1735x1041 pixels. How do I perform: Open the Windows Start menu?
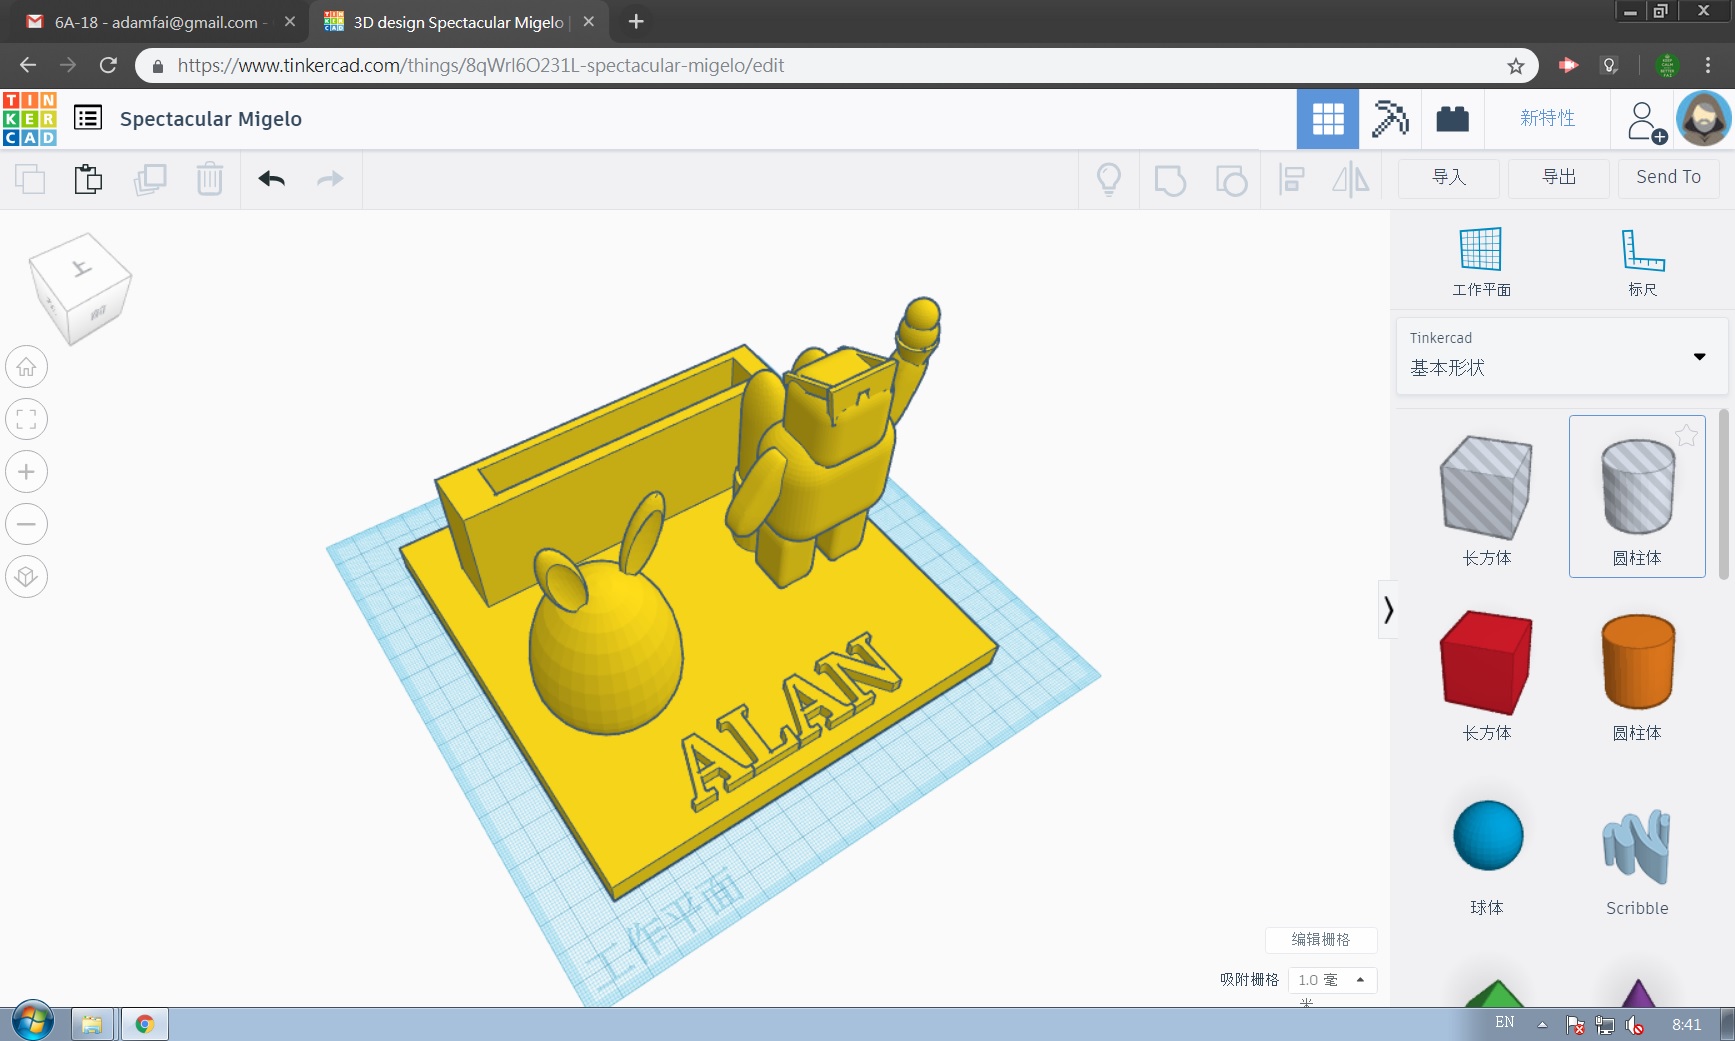tap(32, 1022)
